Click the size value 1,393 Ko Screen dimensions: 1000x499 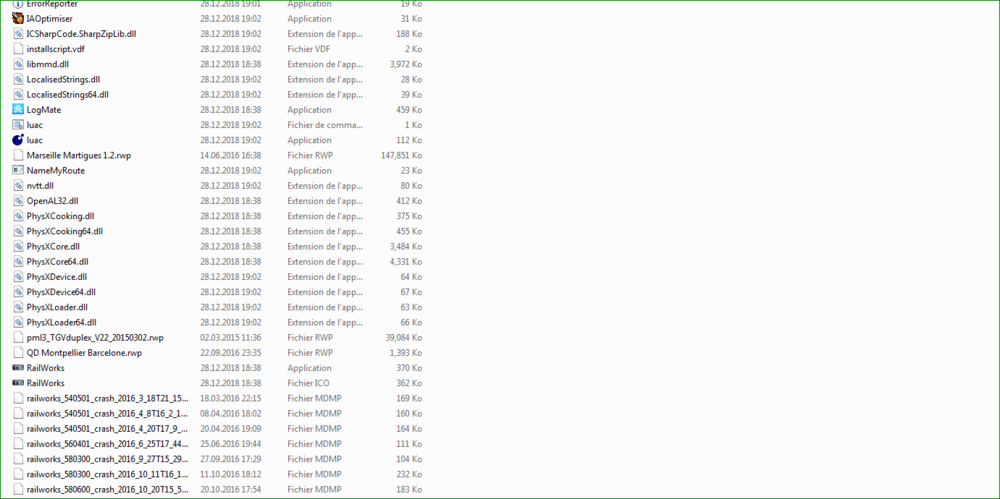pos(406,352)
